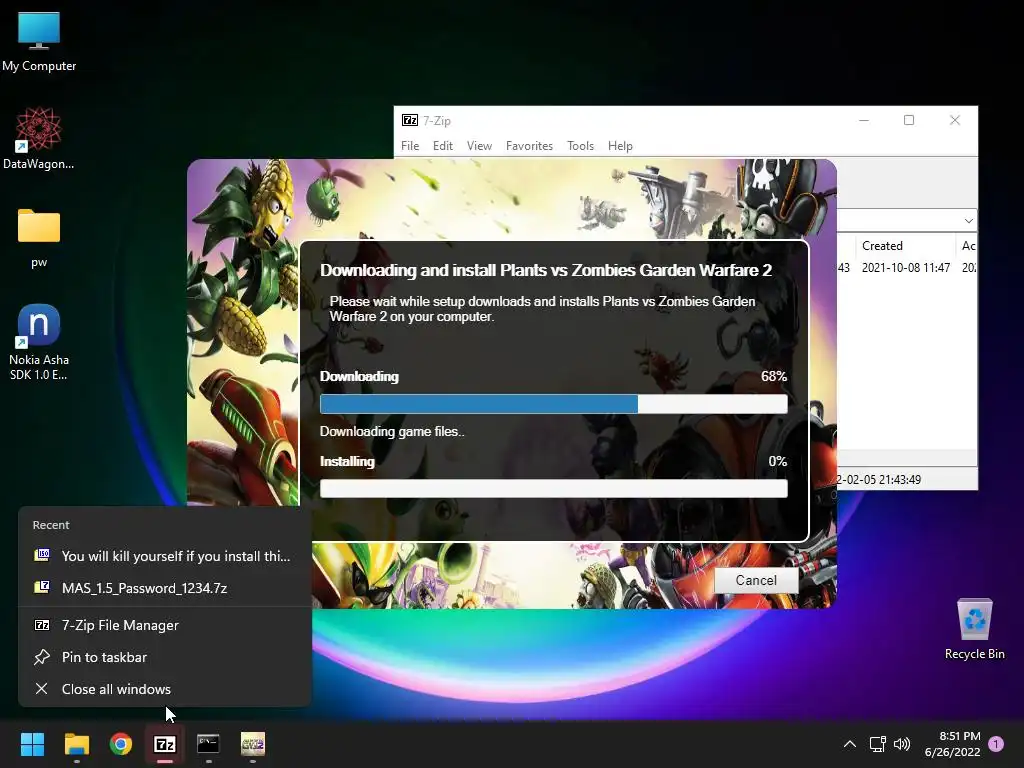This screenshot has width=1024, height=768.
Task: Open recent 'You will kill yourself' ISO item
Action: [x=165, y=556]
